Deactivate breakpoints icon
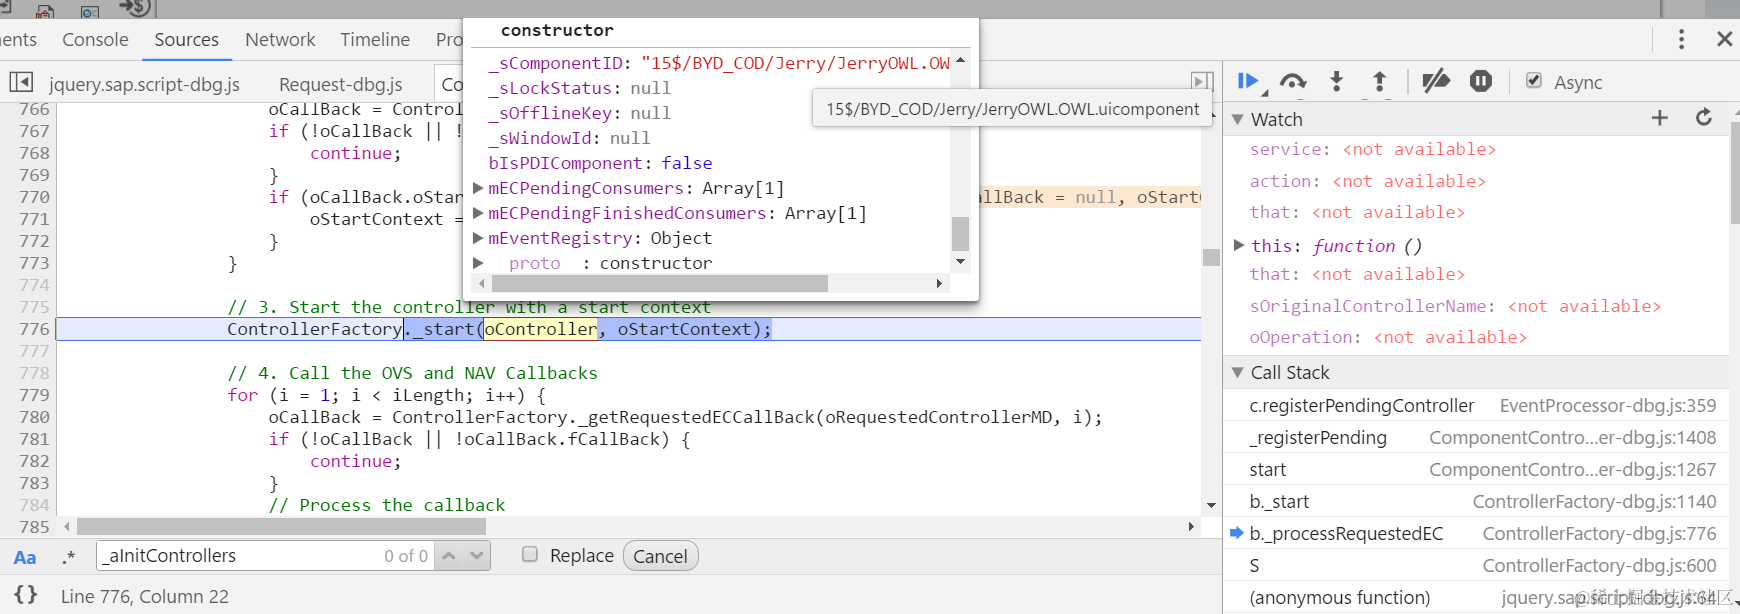This screenshot has width=1740, height=614. 1436,81
